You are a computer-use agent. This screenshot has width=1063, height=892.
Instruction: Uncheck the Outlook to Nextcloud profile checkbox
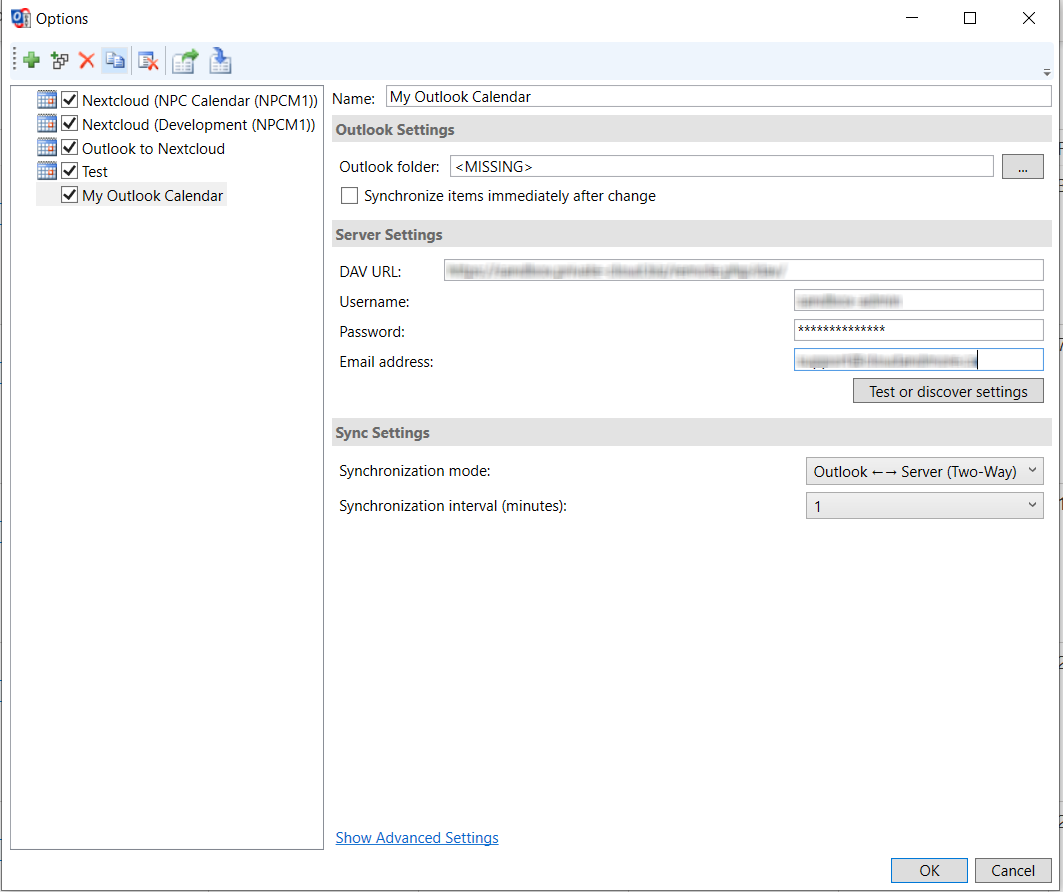pos(69,148)
